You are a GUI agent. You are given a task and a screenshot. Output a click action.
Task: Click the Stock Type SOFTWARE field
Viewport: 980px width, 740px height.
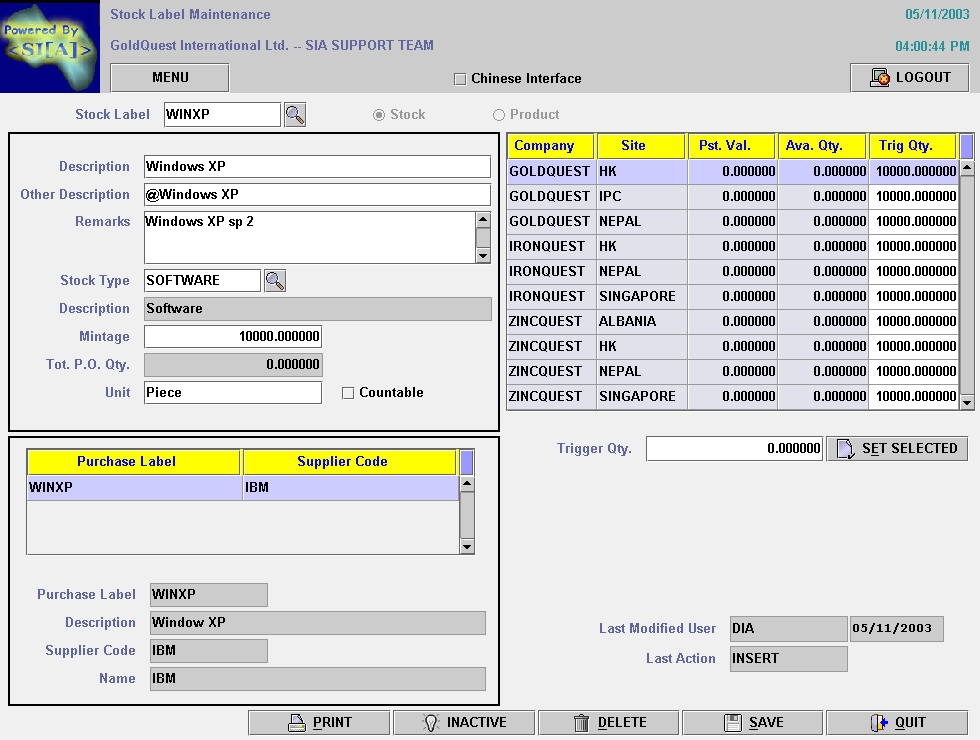202,281
